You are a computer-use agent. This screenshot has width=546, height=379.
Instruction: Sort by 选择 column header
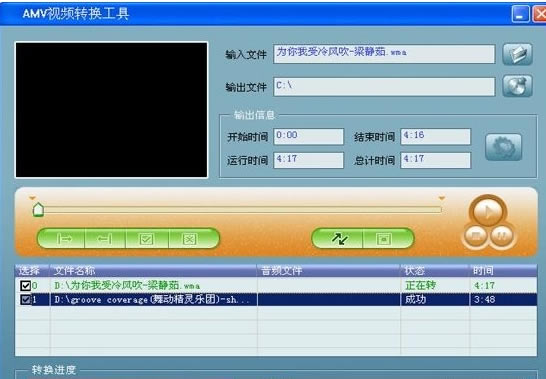coord(33,271)
